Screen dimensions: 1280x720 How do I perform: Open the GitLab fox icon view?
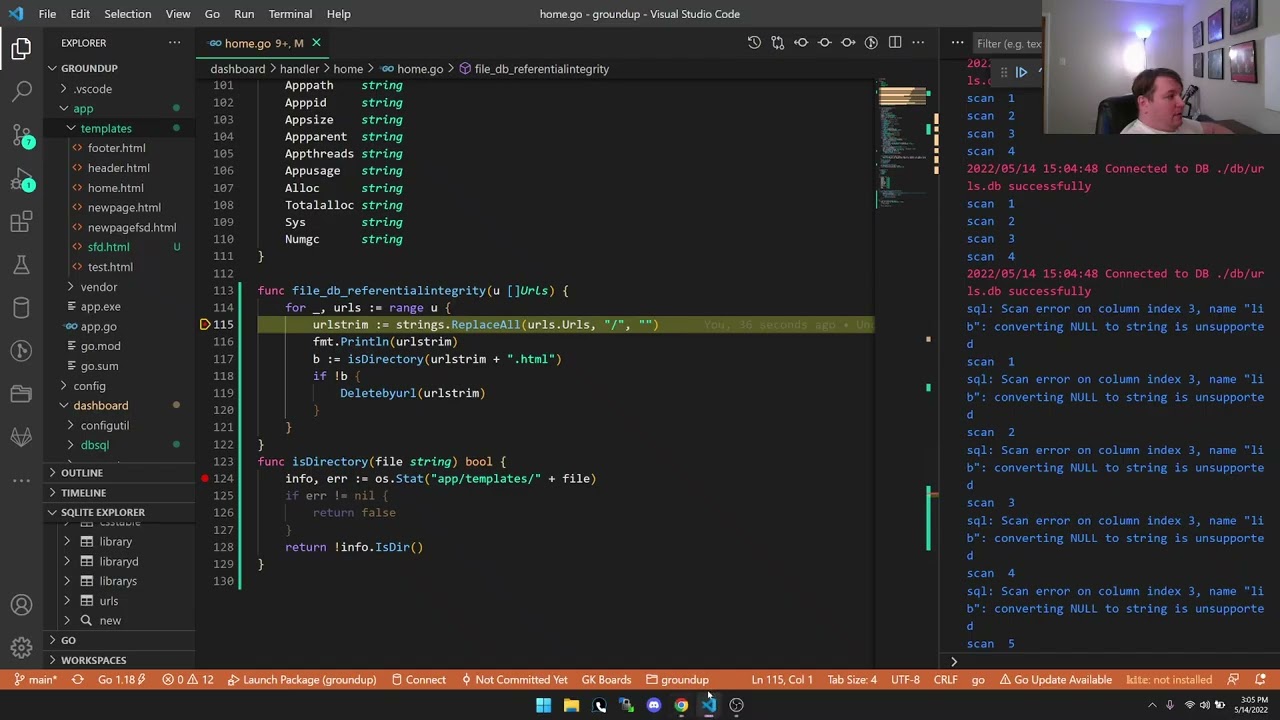coord(21,437)
